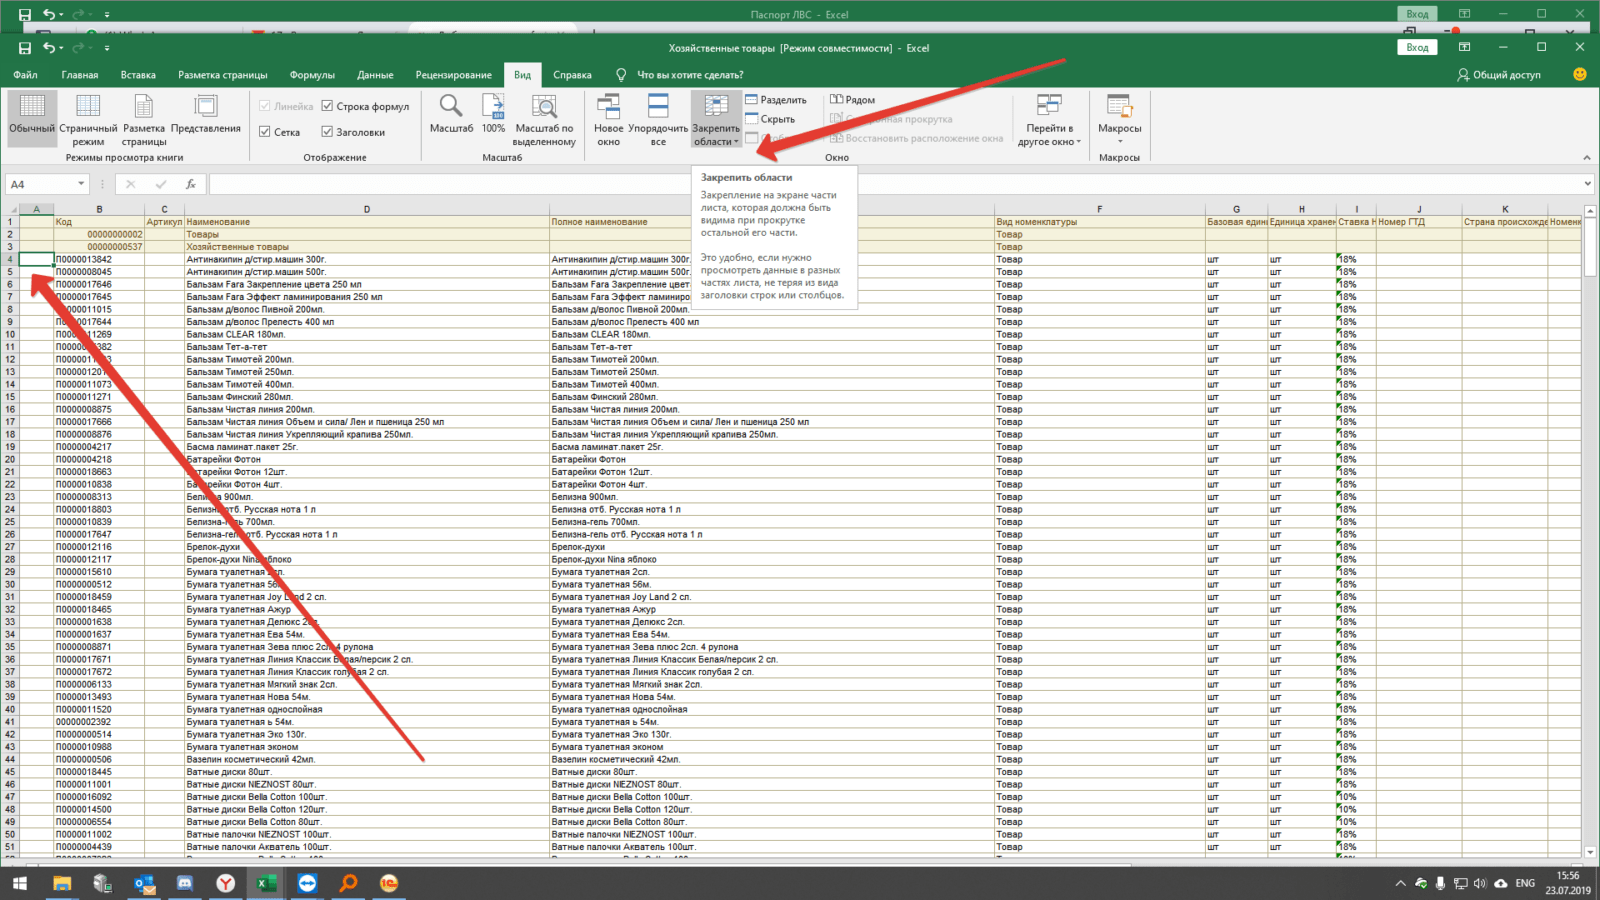Collapse the ribbon with the chevron
The image size is (1600, 900).
pyautogui.click(x=1586, y=157)
